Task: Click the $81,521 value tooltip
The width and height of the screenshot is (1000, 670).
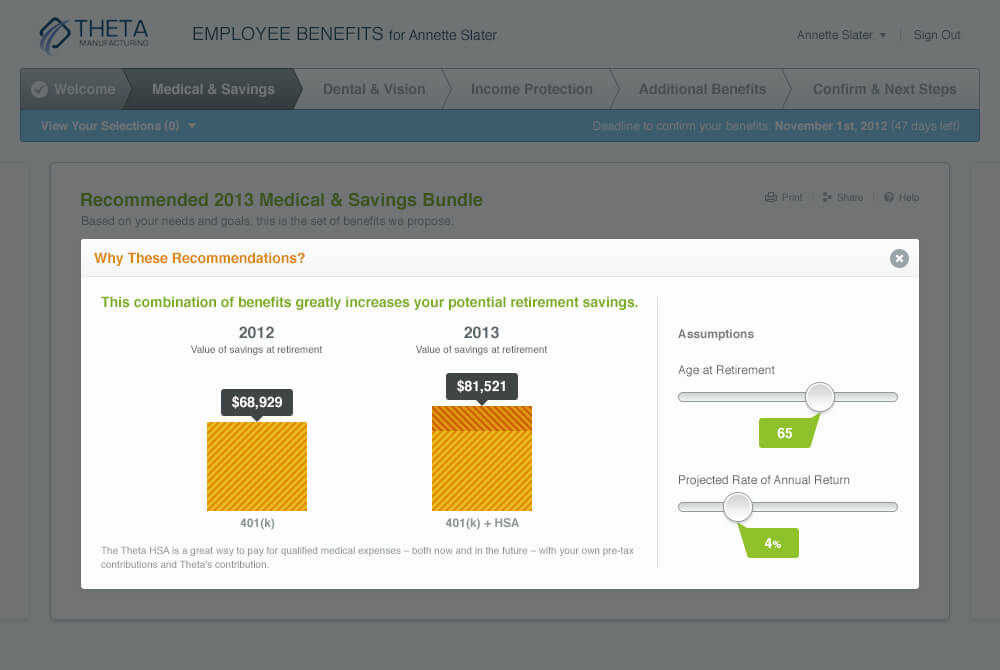Action: 482,386
